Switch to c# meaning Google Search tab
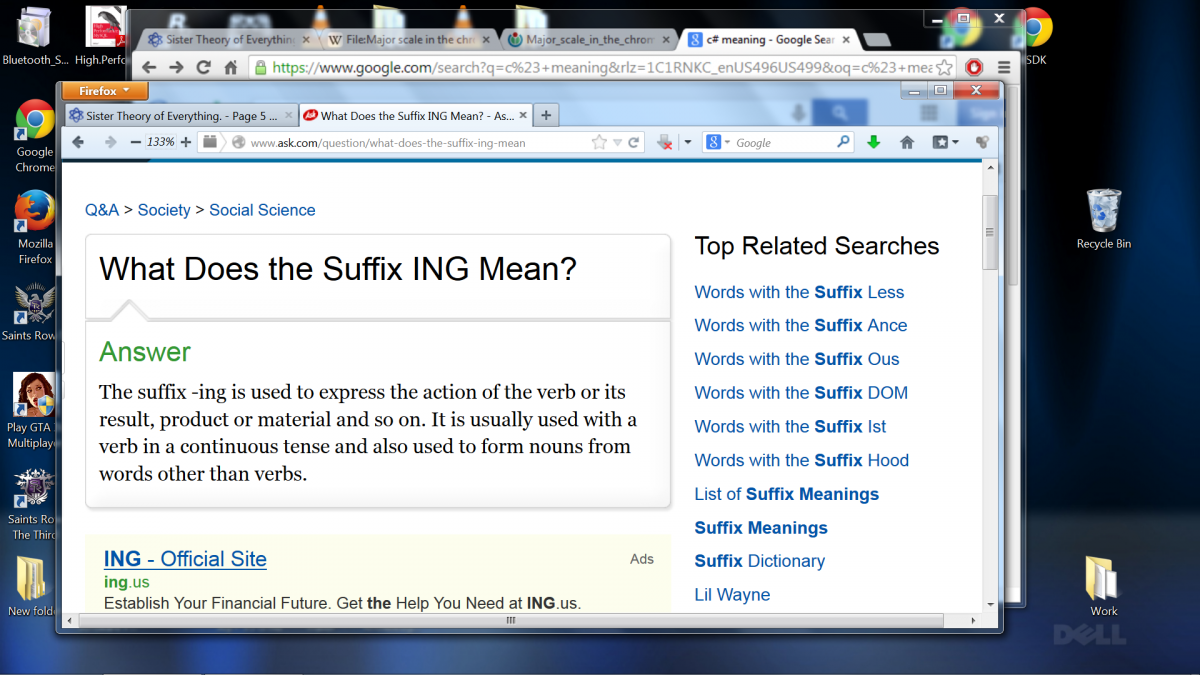Screen dimensions: 1200x675 coord(768,40)
